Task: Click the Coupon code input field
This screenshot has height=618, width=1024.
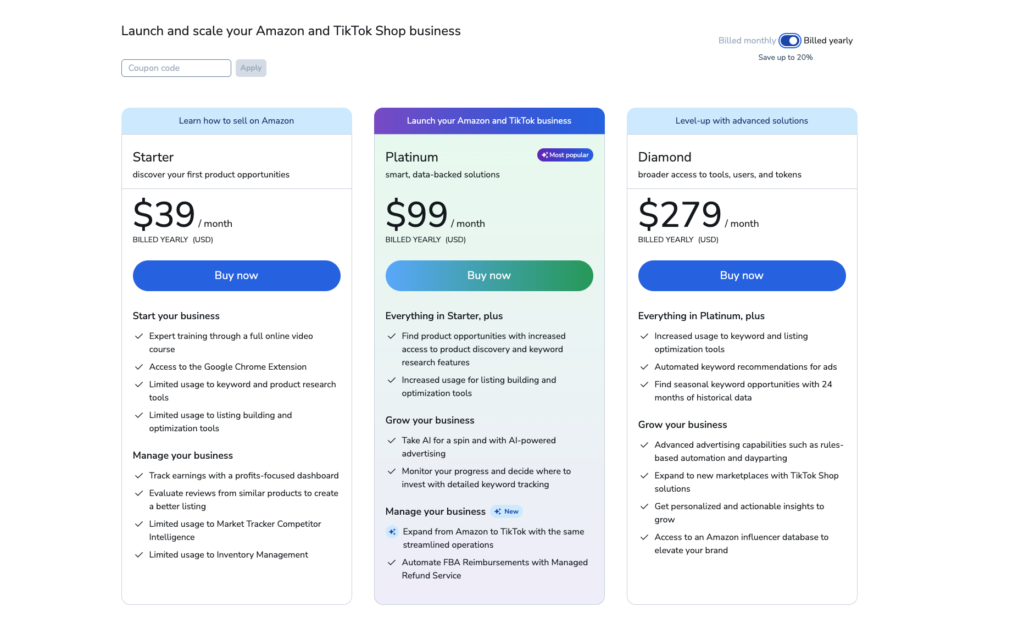Action: click(176, 68)
